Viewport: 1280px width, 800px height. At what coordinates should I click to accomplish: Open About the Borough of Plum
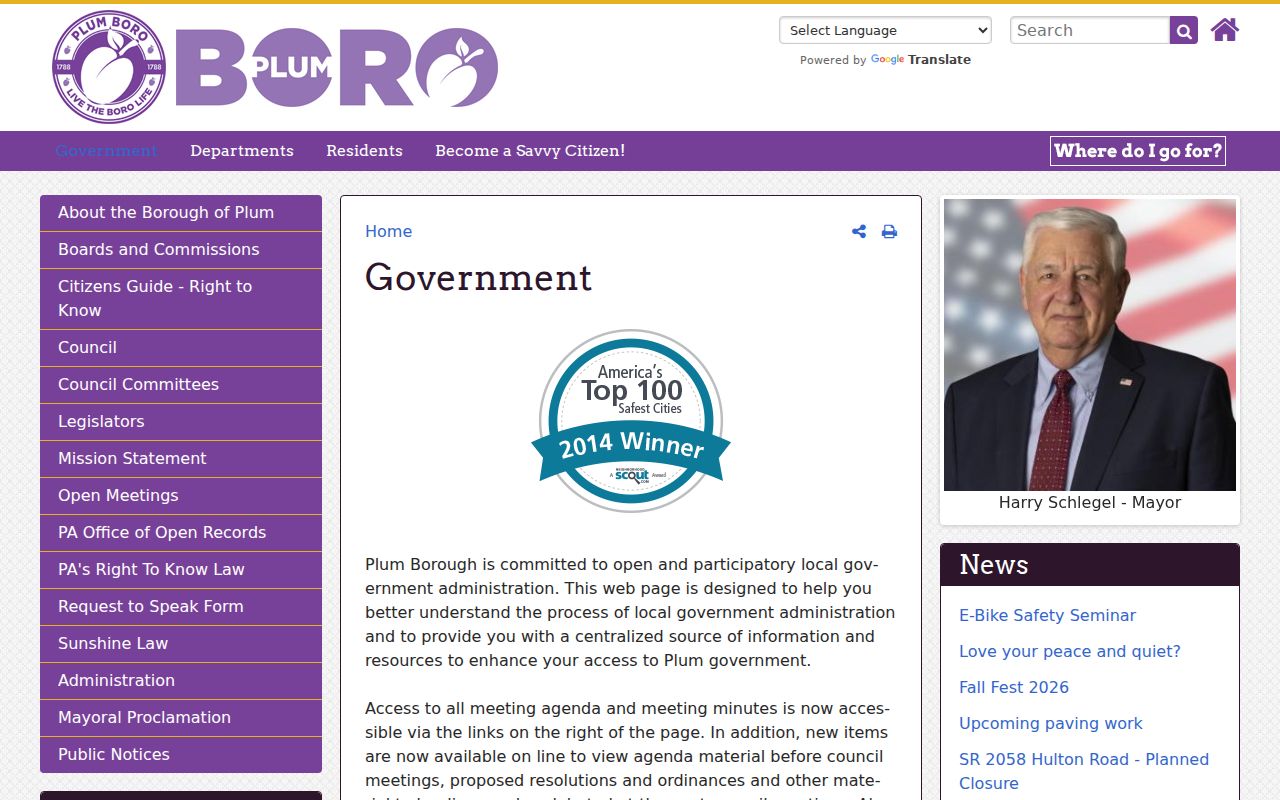[181, 213]
